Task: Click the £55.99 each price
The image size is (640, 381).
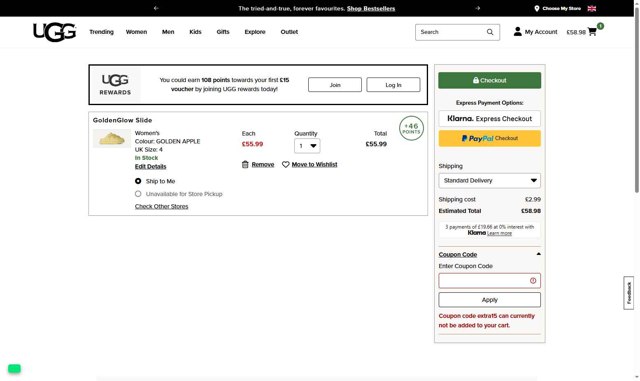Action: point(252,144)
